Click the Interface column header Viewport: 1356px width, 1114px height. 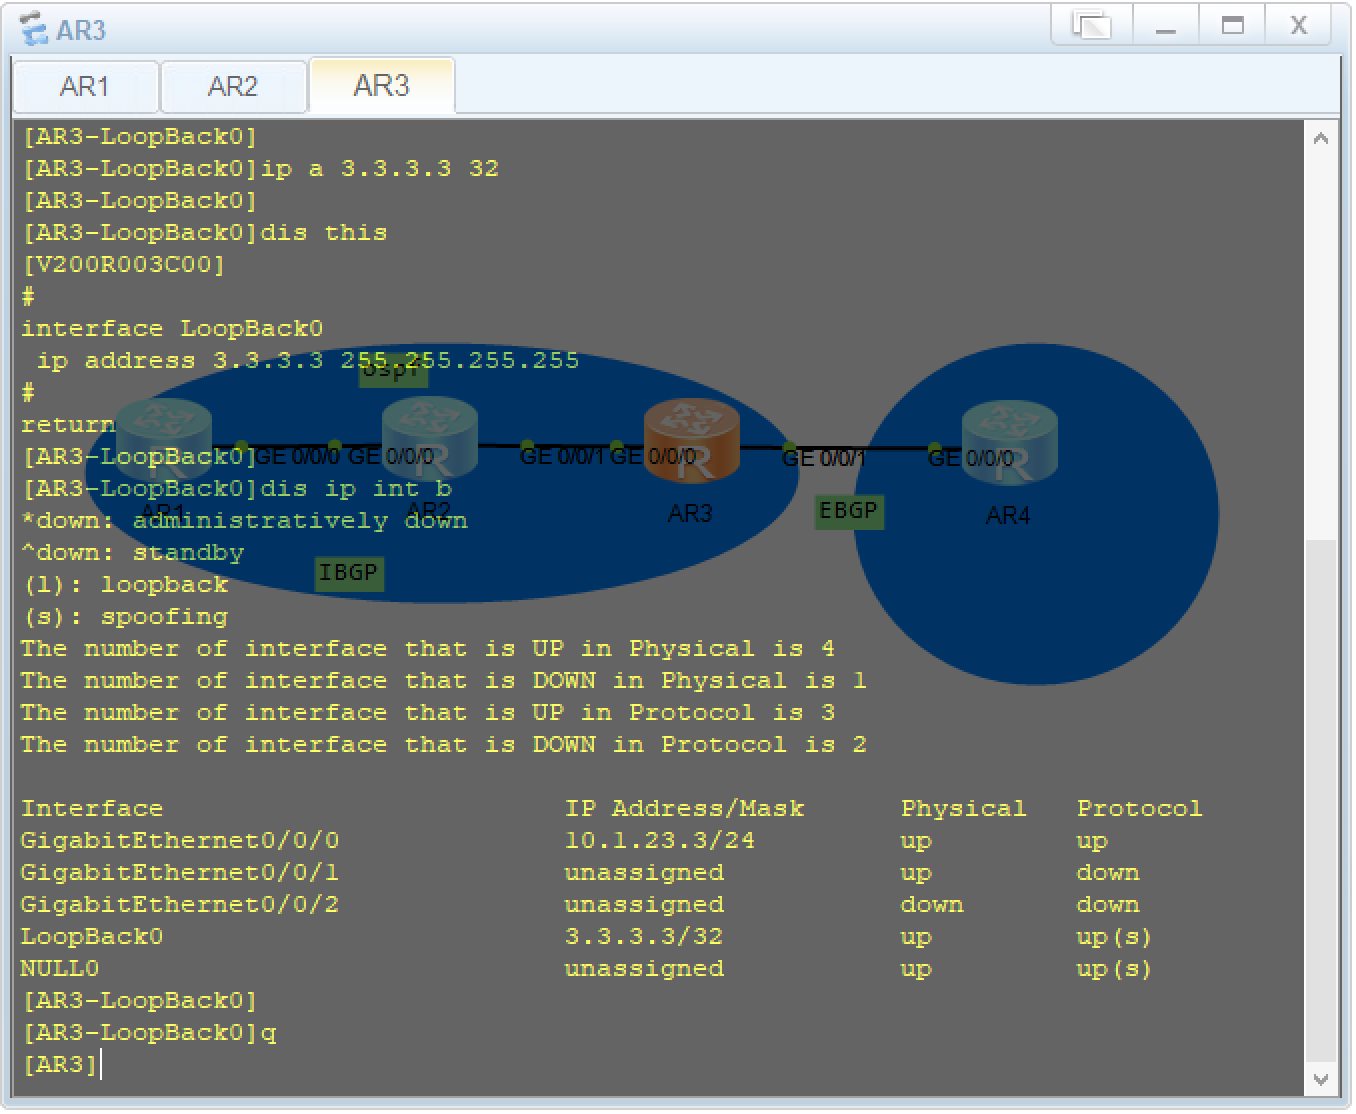[x=92, y=808]
